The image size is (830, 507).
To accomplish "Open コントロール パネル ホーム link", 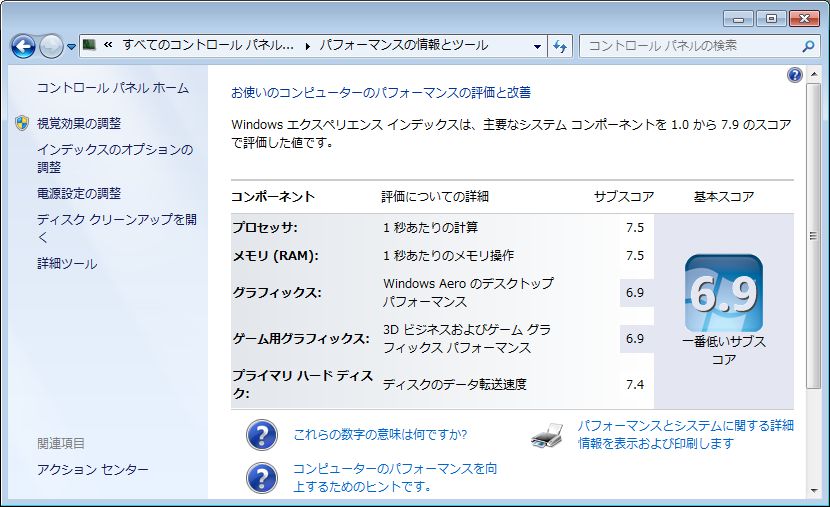I will point(113,88).
